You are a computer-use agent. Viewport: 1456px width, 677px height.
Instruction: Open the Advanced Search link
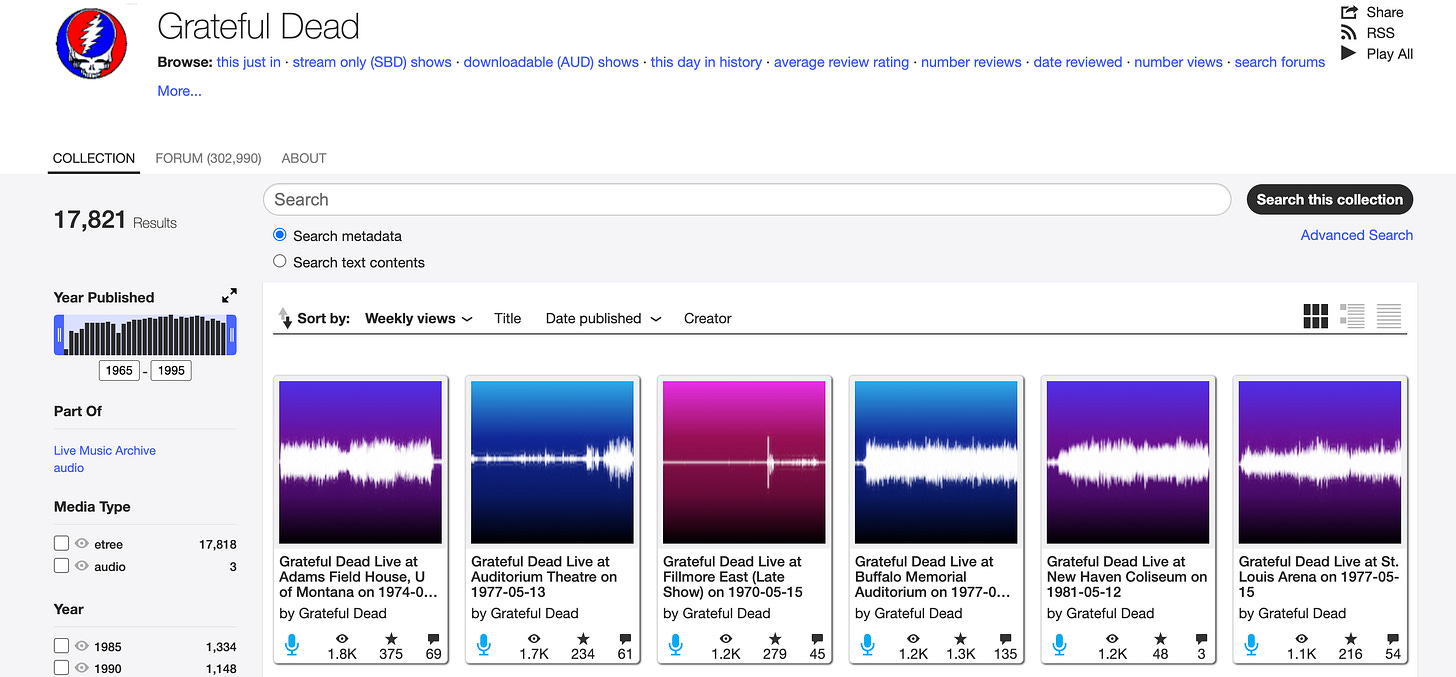[x=1356, y=235]
